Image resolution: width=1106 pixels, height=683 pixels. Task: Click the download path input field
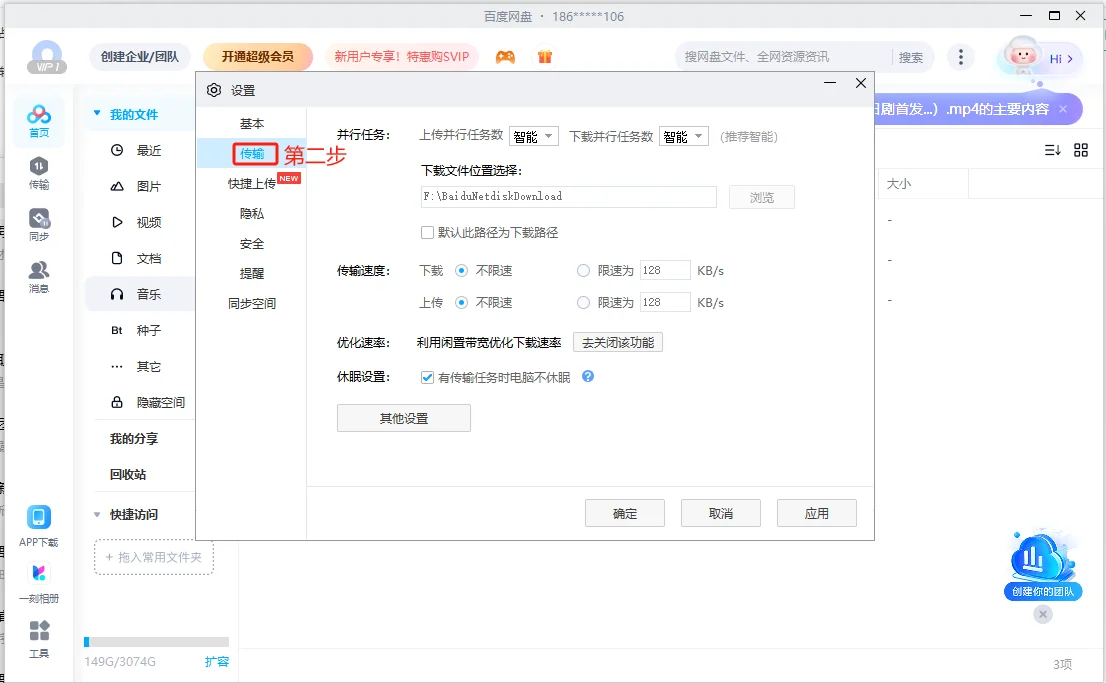coord(567,196)
